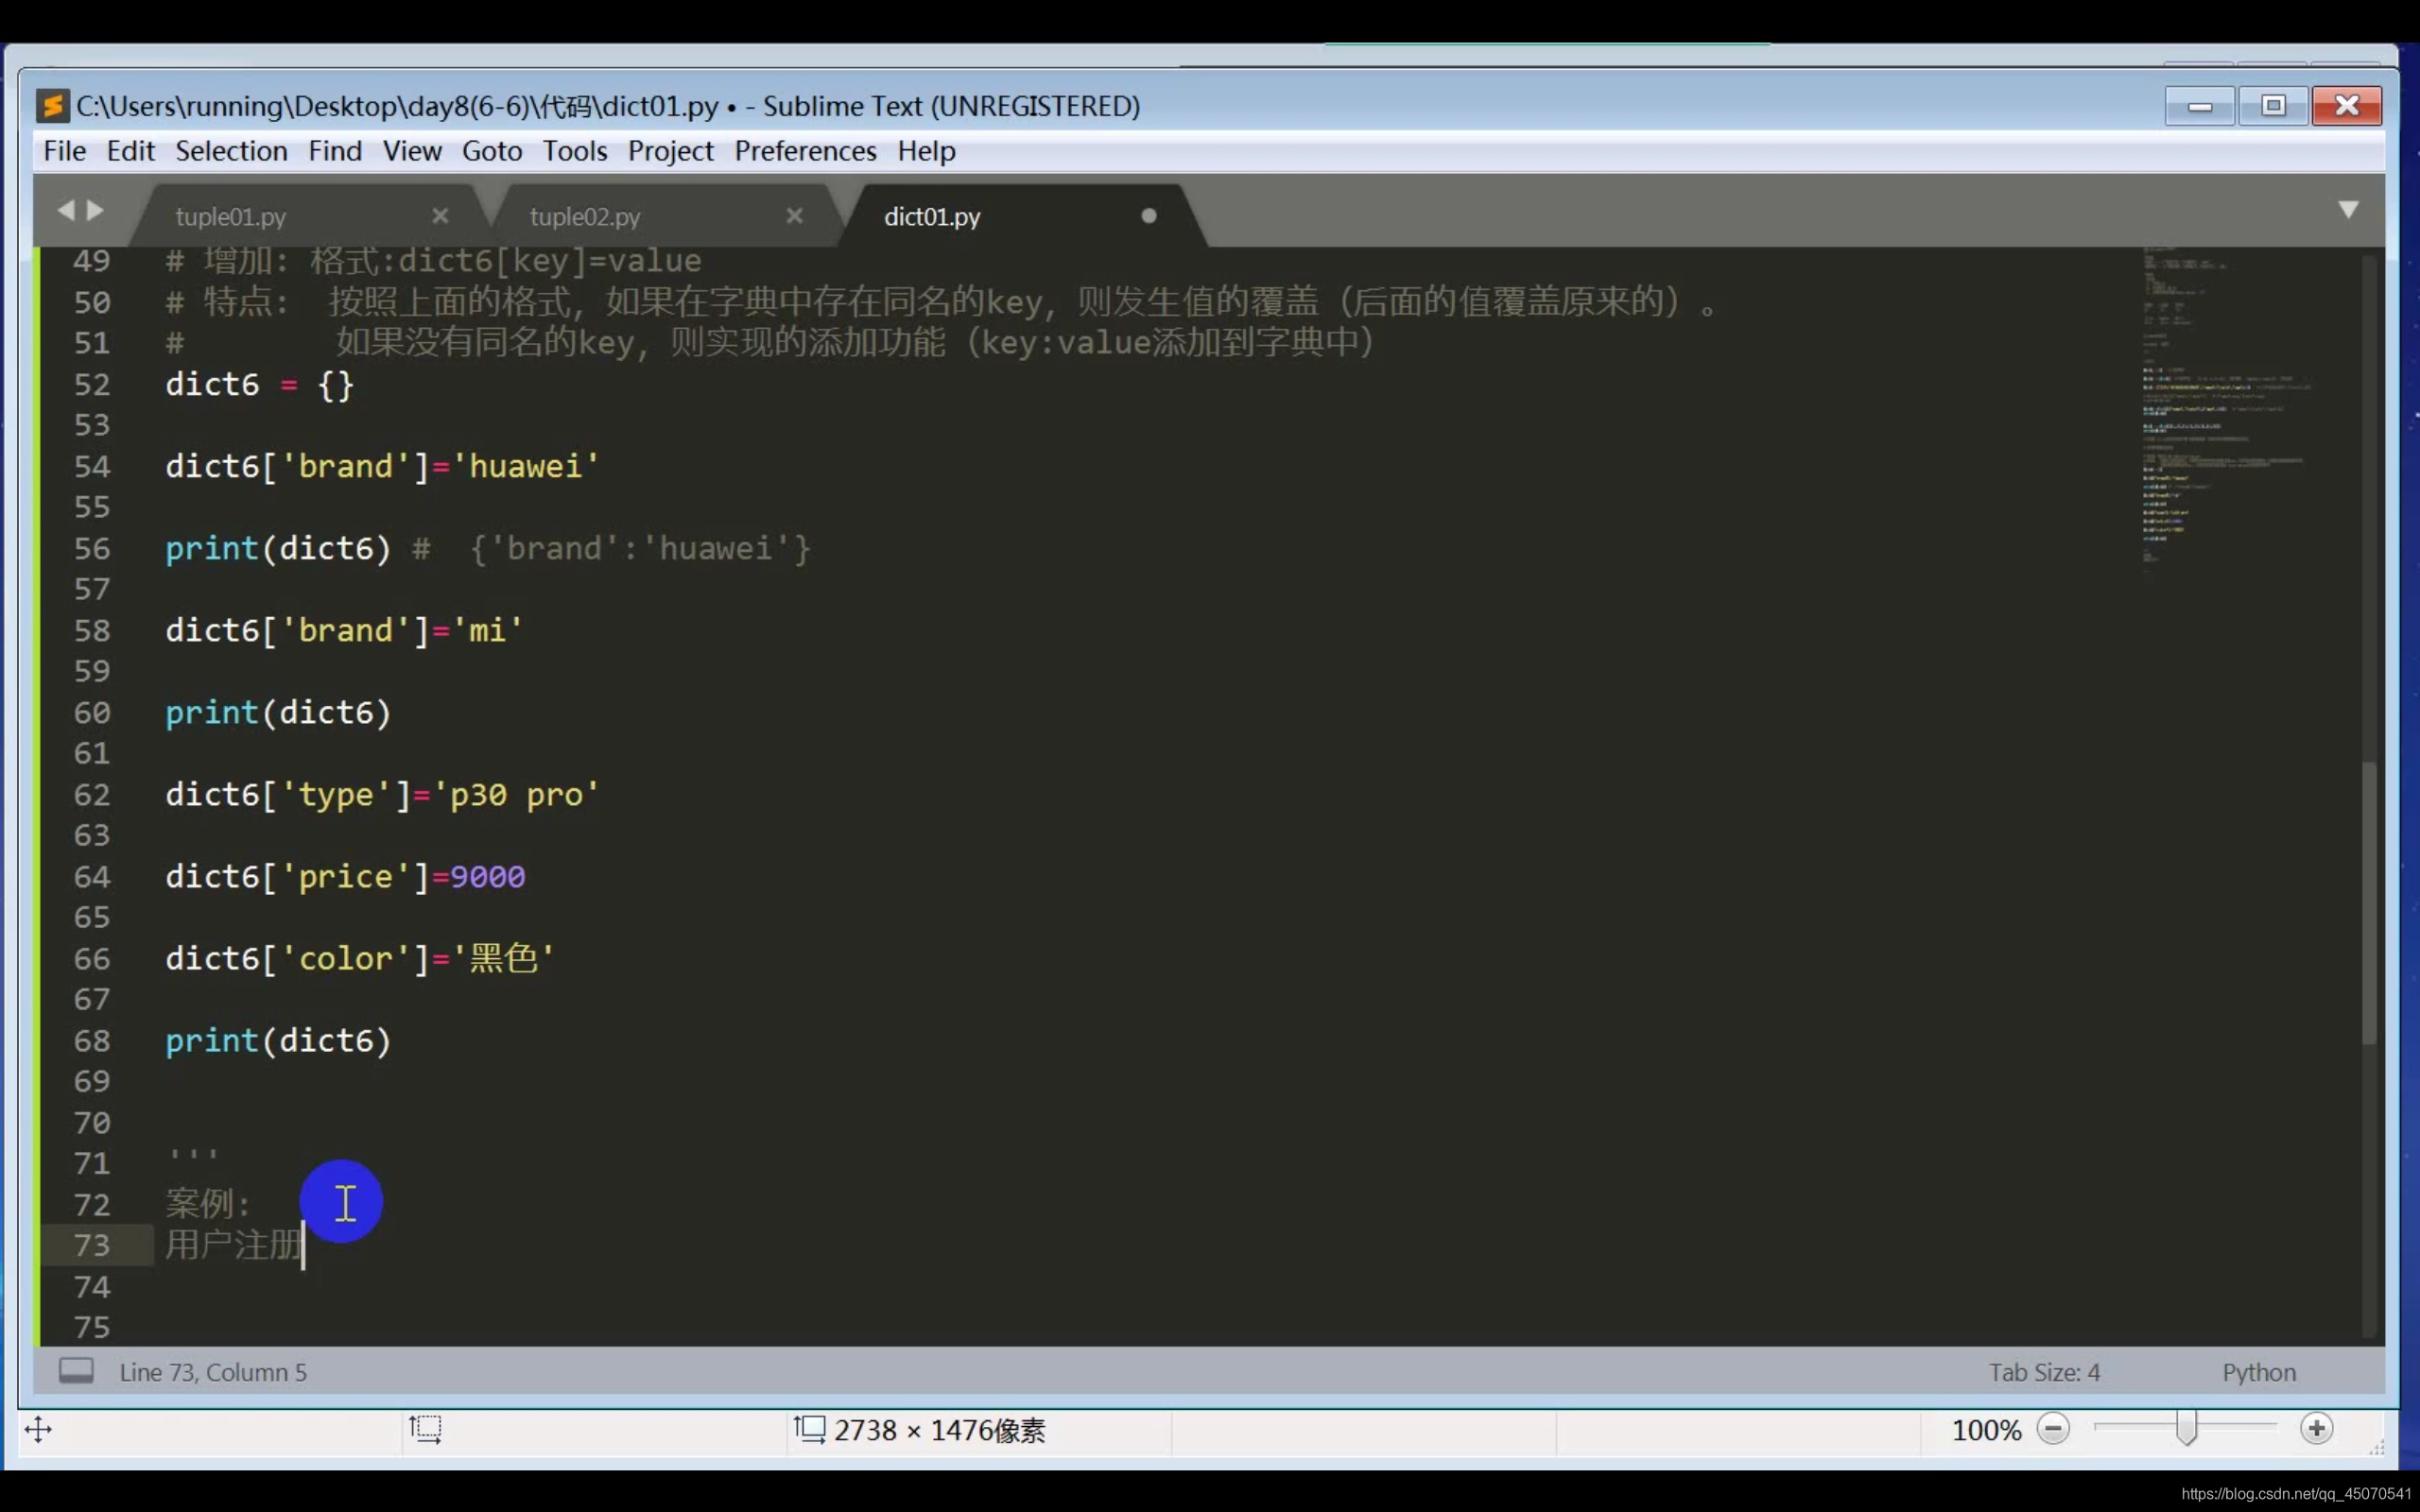Open the Python syntax selector
The image size is (2420, 1512).
[2259, 1372]
